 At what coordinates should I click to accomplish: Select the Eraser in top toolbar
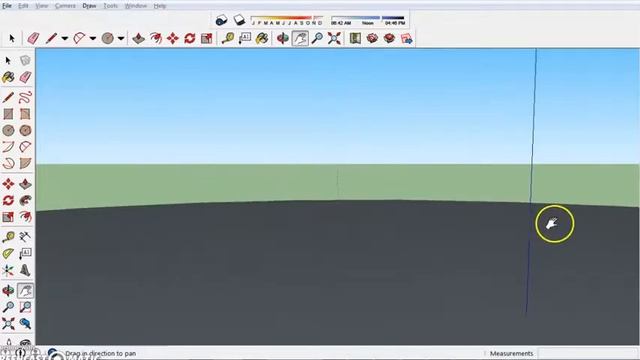(x=33, y=38)
